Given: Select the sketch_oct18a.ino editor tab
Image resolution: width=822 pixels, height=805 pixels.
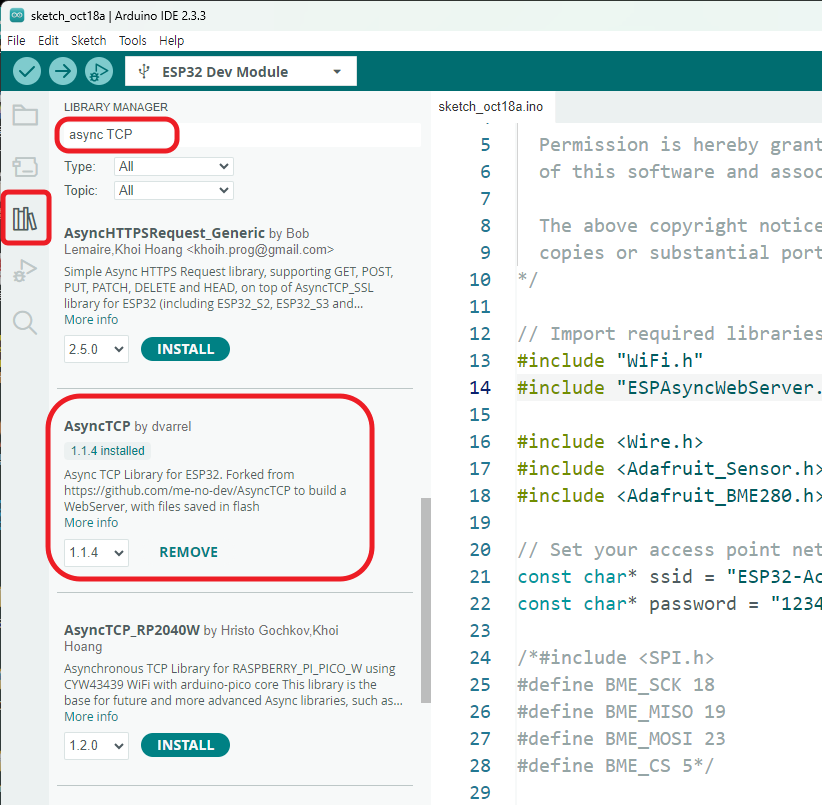Looking at the screenshot, I should coord(491,106).
